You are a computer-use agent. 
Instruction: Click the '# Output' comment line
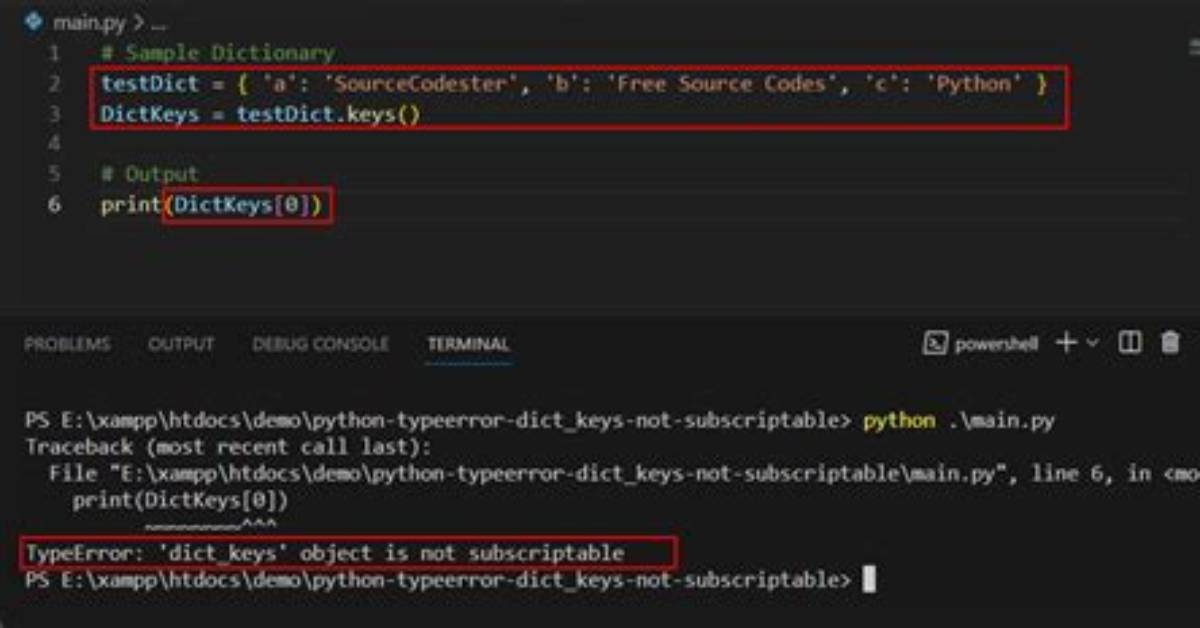[x=149, y=174]
